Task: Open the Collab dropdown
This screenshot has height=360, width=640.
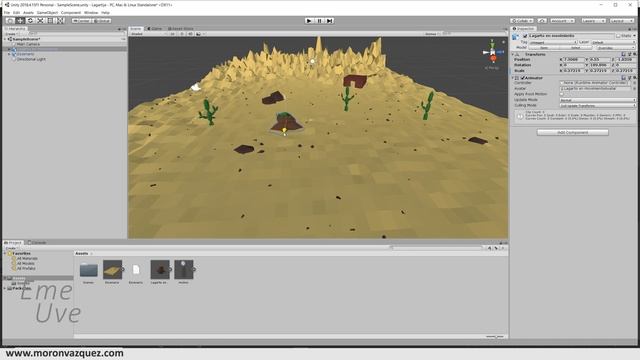Action: pos(522,20)
